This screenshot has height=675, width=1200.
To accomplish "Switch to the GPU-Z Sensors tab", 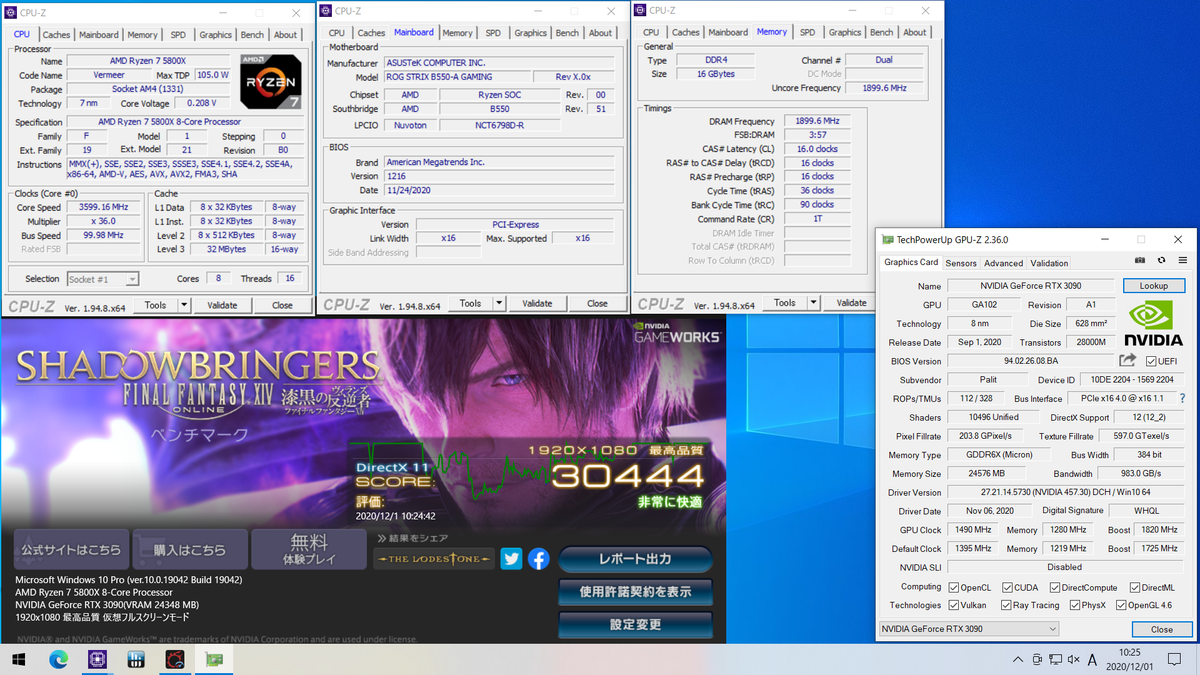I will coord(961,264).
